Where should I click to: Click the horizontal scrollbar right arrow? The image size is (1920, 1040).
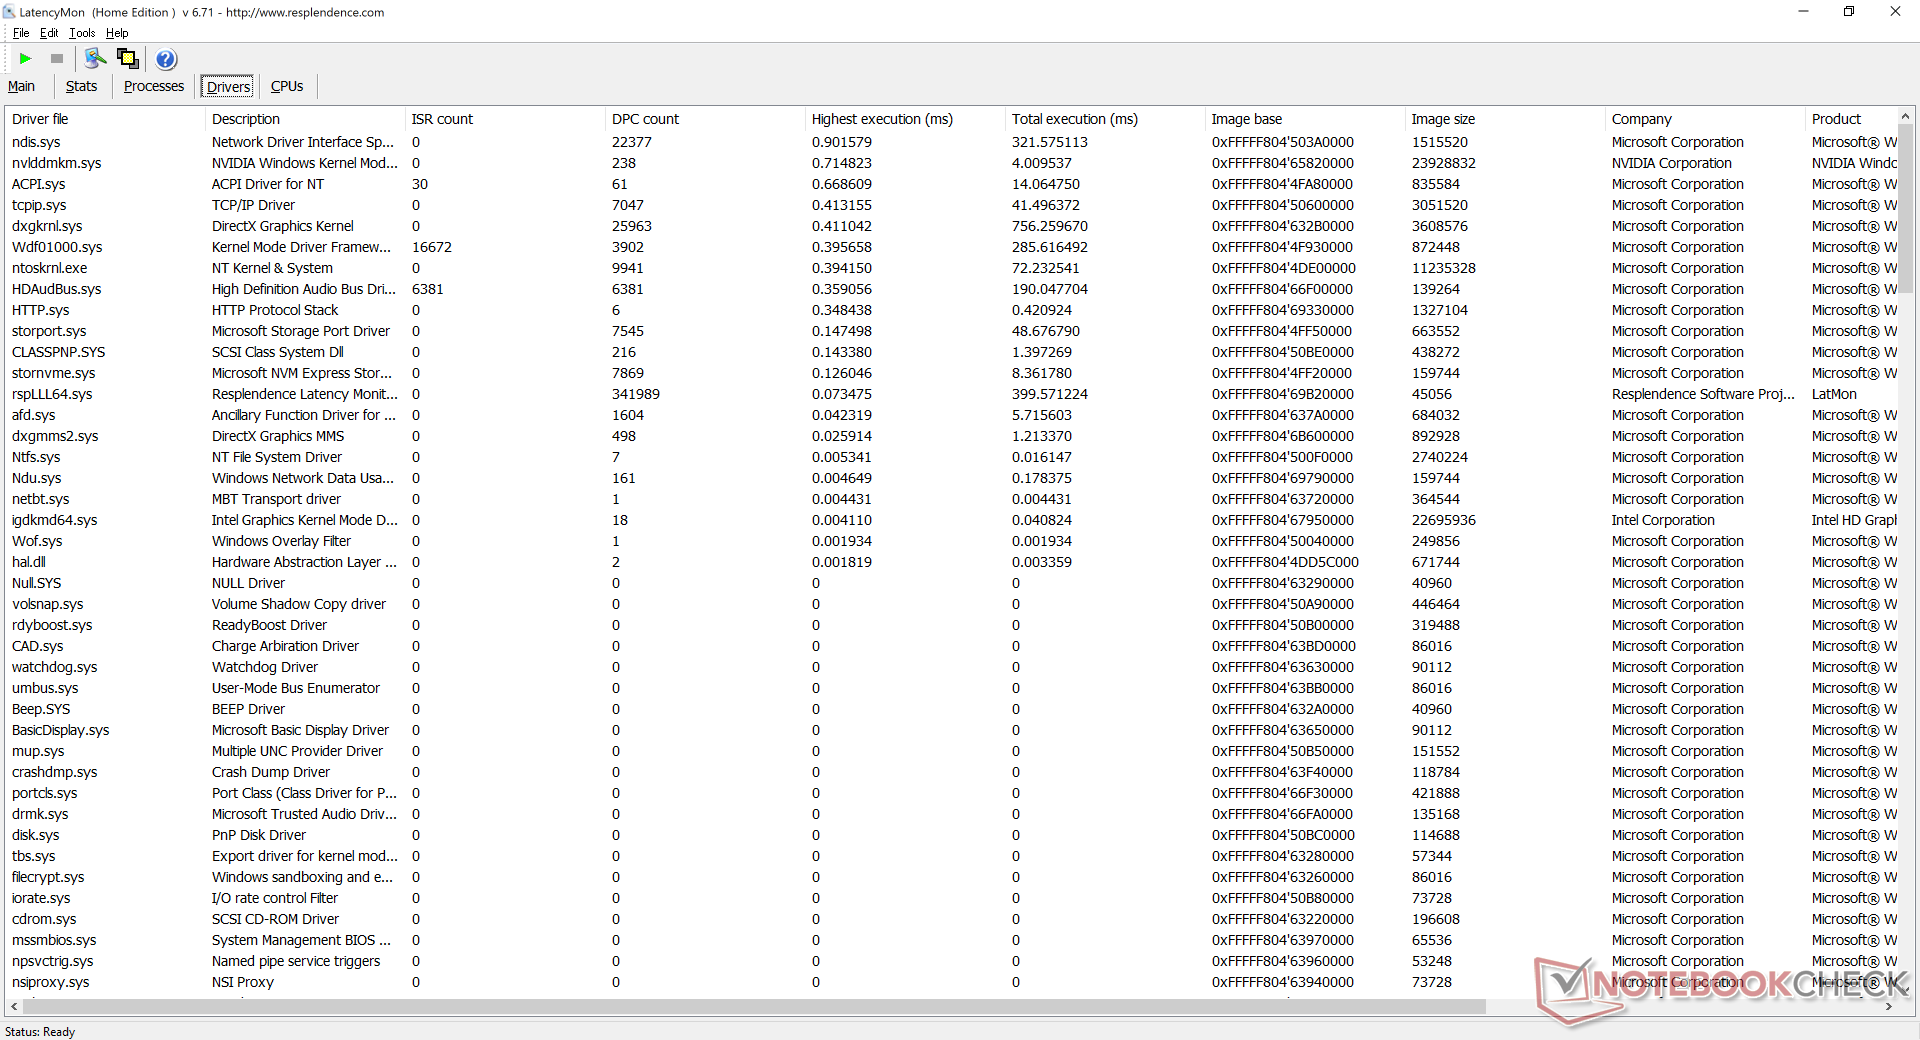point(1889,1007)
